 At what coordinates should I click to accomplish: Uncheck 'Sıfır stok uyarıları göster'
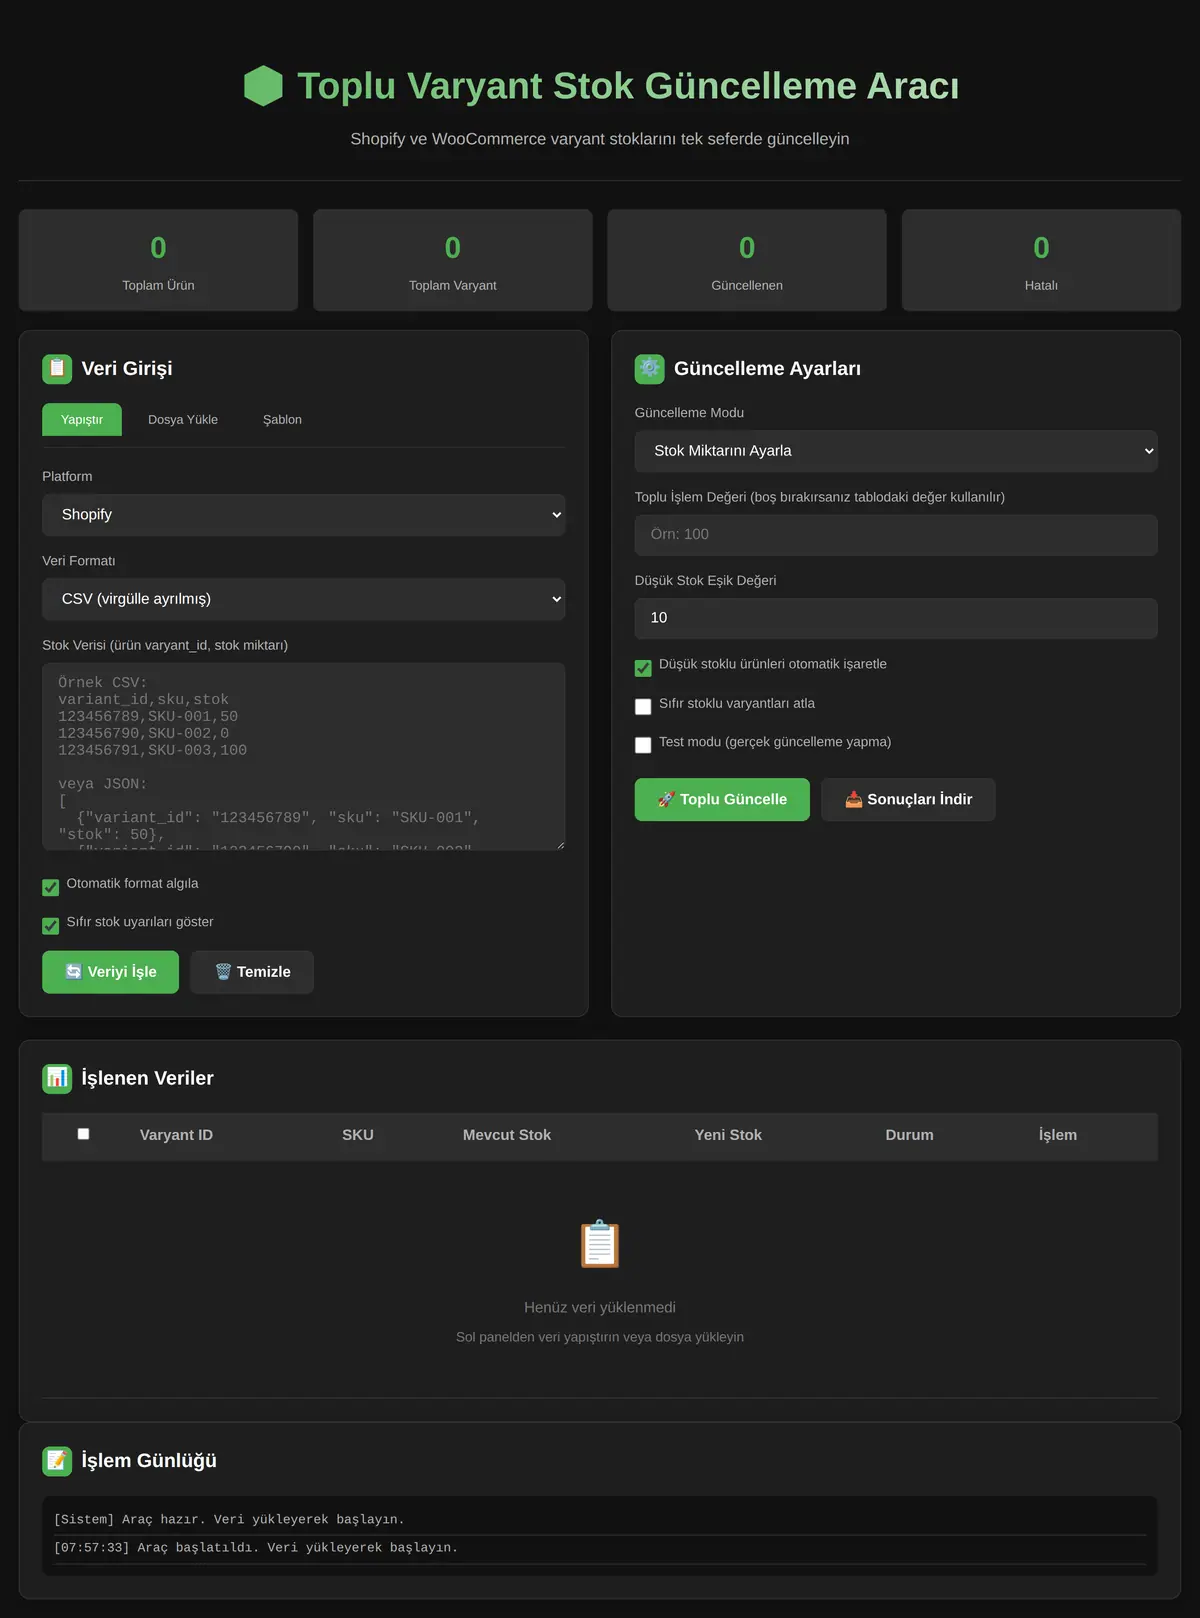pos(51,925)
